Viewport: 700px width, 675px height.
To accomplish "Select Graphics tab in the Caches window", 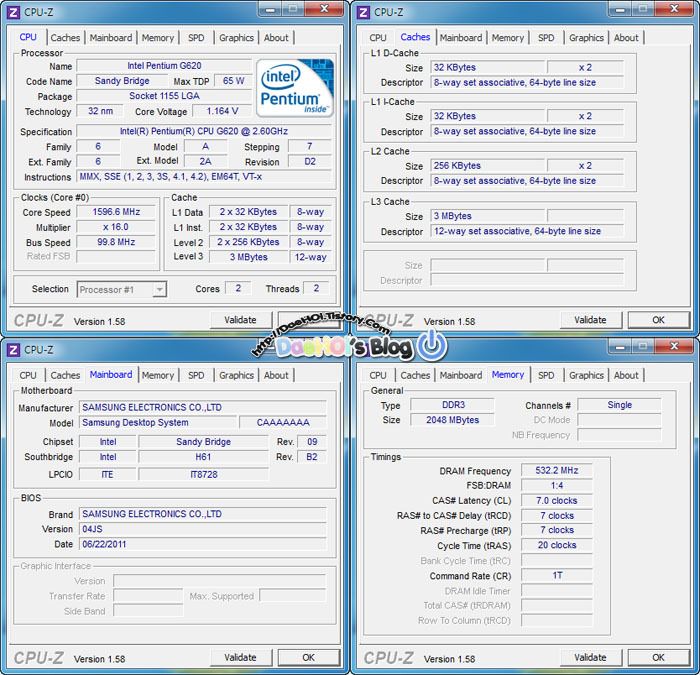I will click(x=586, y=38).
